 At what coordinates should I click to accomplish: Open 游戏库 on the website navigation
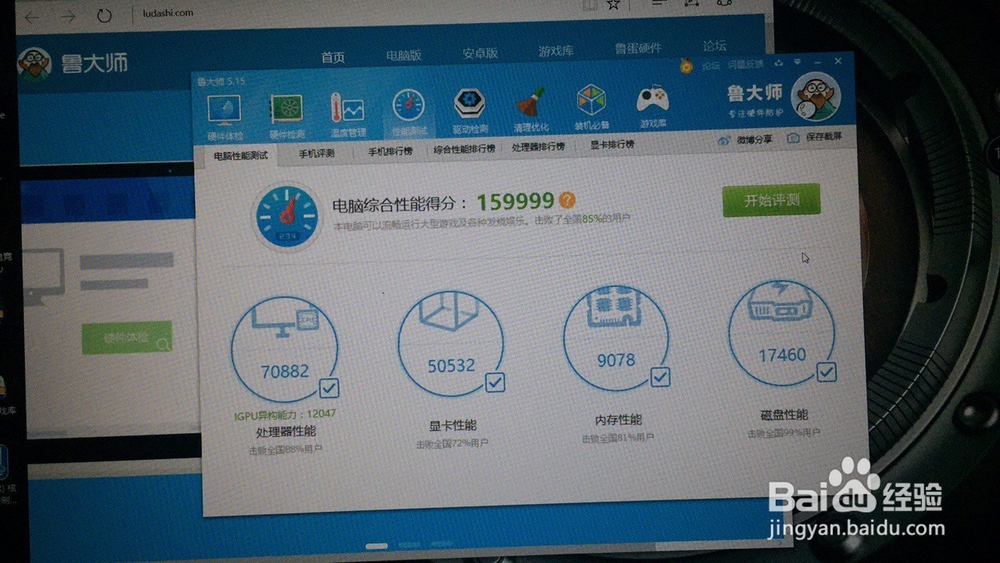[x=555, y=51]
